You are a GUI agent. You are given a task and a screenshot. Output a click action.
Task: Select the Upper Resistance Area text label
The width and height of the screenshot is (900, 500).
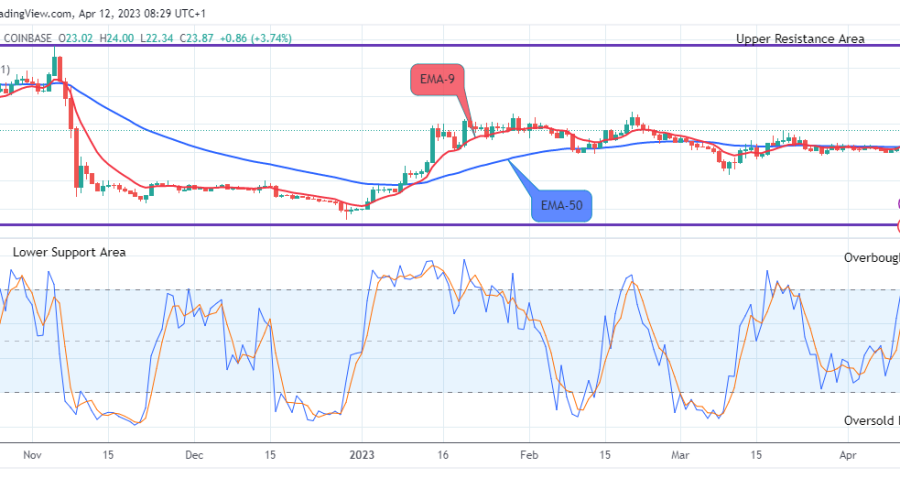tap(800, 39)
